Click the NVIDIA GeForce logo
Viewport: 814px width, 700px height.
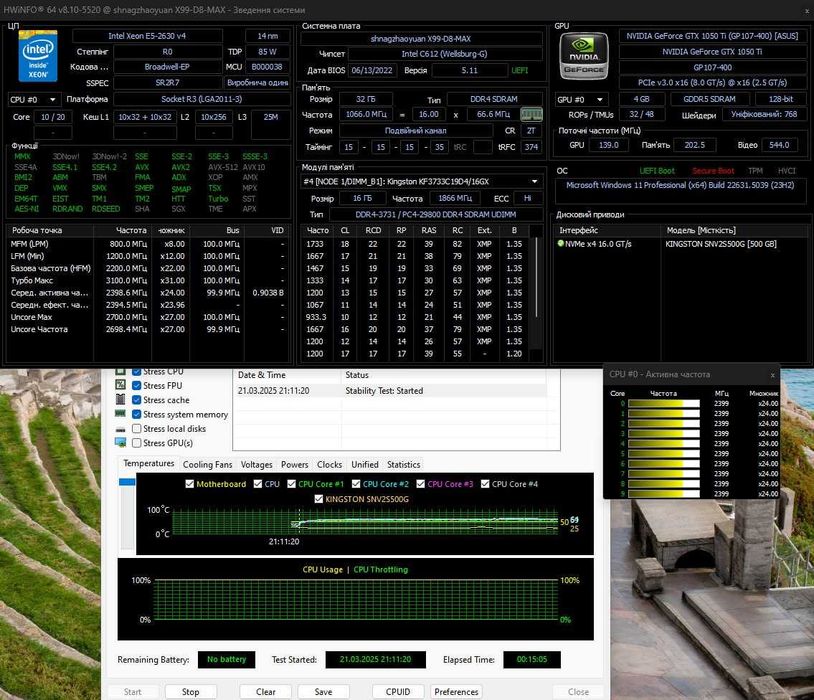pos(584,56)
